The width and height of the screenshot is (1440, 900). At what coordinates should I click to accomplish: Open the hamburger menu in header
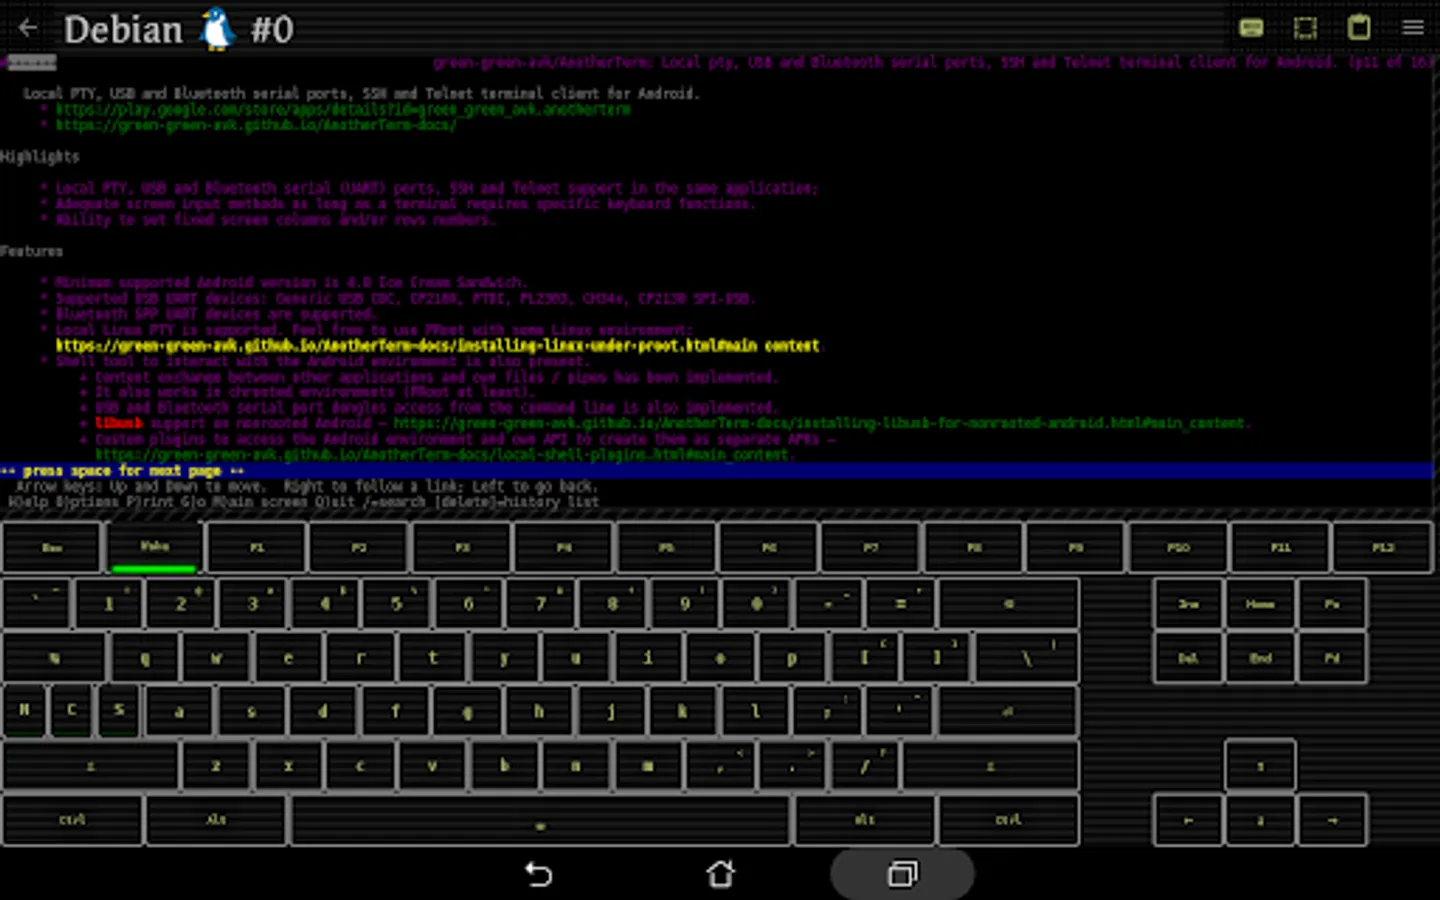coord(1413,28)
